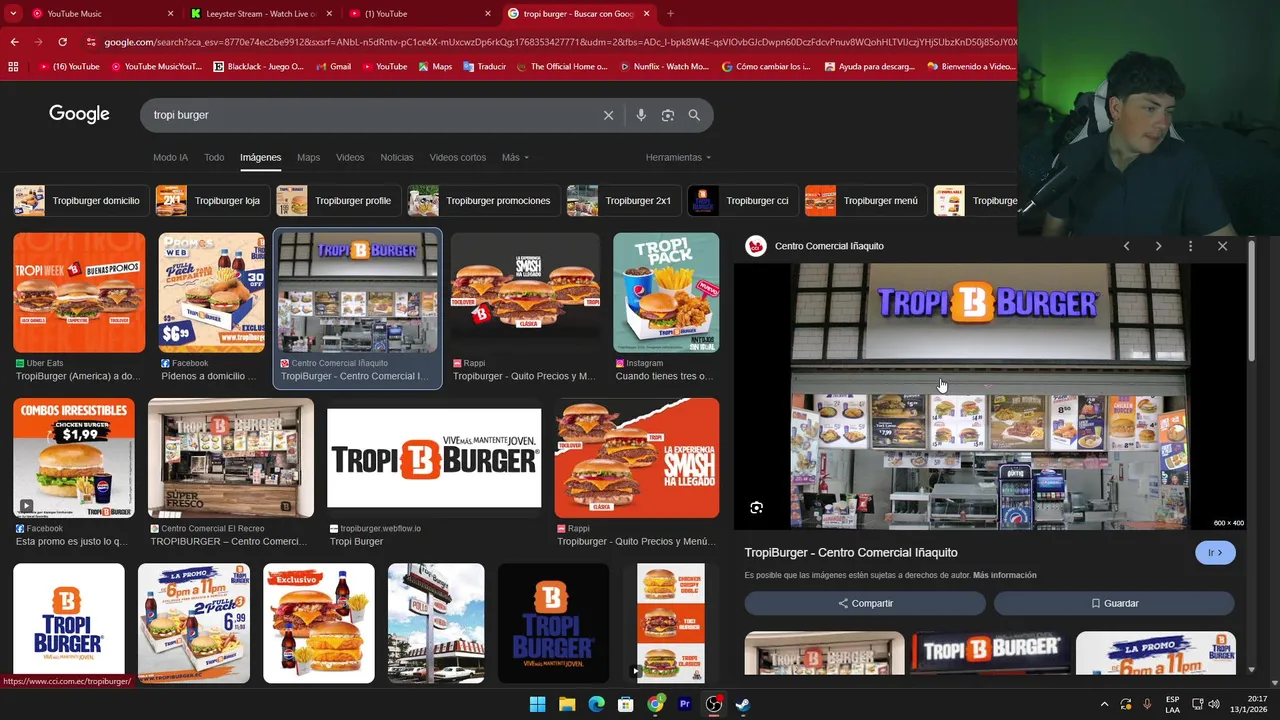This screenshot has height=720, width=1280.
Task: Open File Explorer from taskbar
Action: pyautogui.click(x=567, y=704)
